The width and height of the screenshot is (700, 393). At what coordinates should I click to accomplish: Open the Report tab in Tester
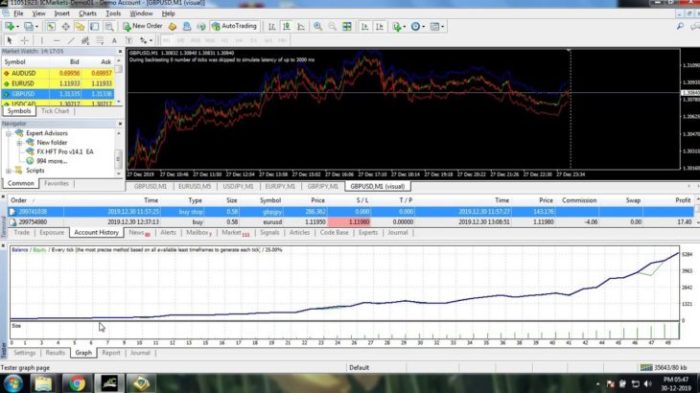click(x=111, y=353)
